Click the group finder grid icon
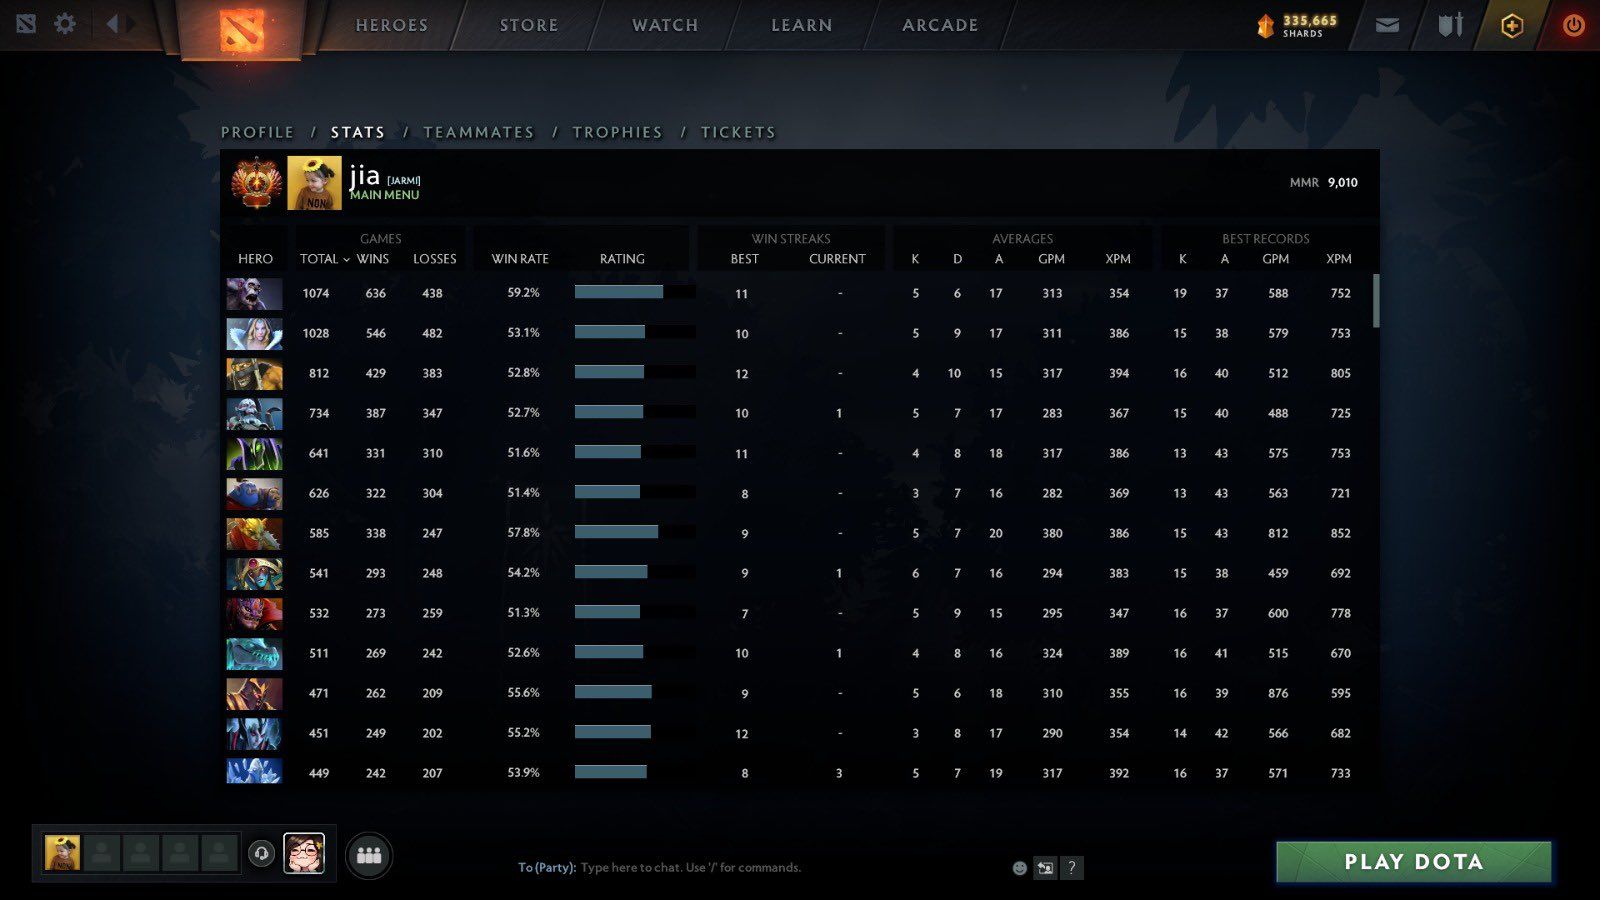This screenshot has height=900, width=1600. point(369,855)
